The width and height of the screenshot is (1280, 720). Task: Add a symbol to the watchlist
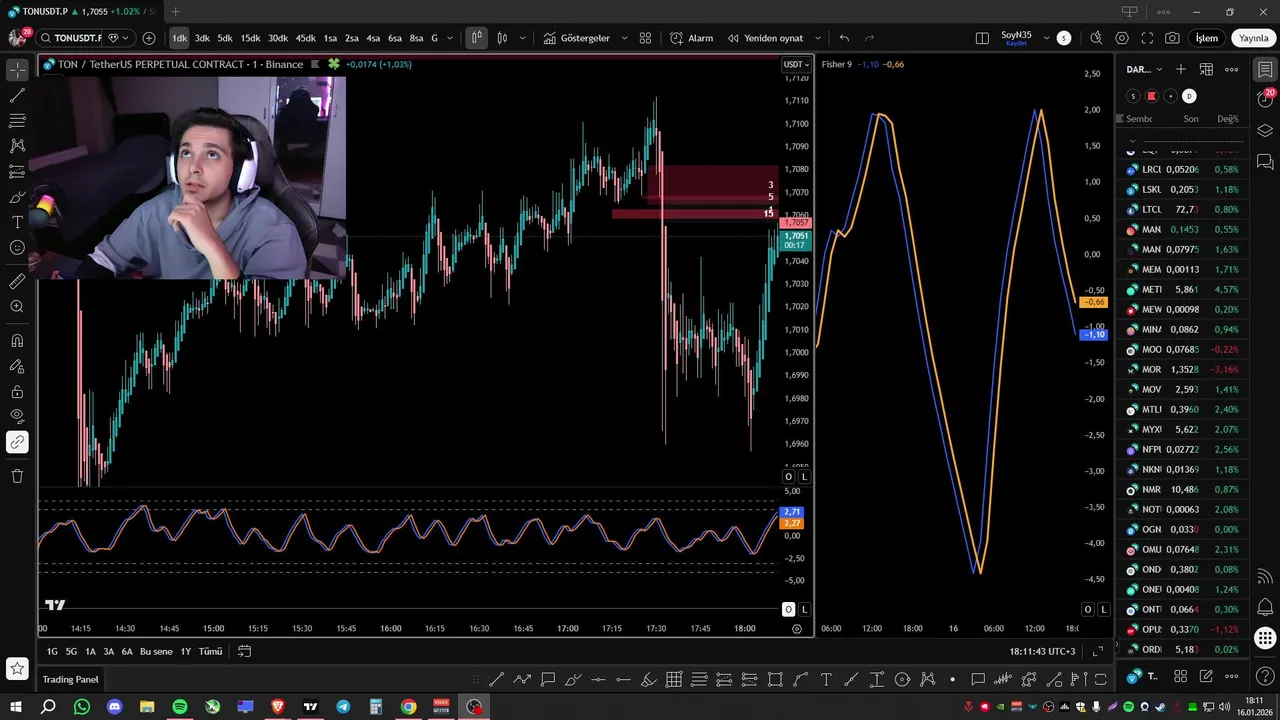click(1181, 69)
